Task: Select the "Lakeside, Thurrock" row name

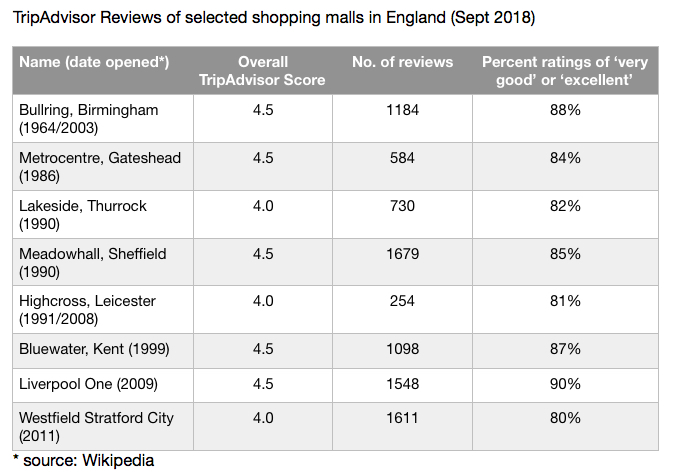Action: pyautogui.click(x=83, y=214)
